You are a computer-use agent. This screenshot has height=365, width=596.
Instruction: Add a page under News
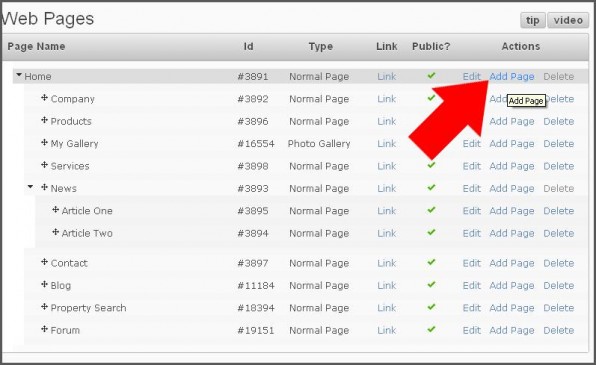click(x=512, y=189)
